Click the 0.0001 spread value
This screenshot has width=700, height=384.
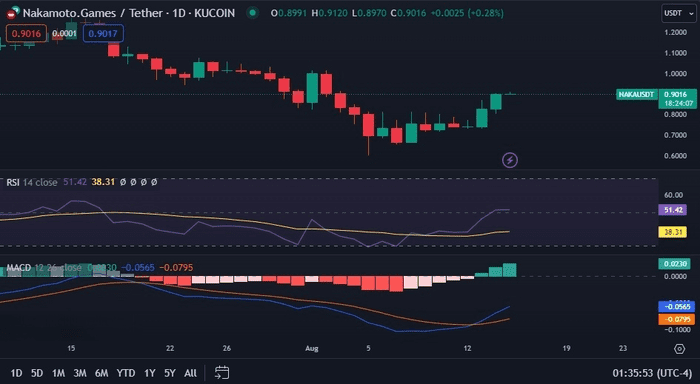[64, 33]
